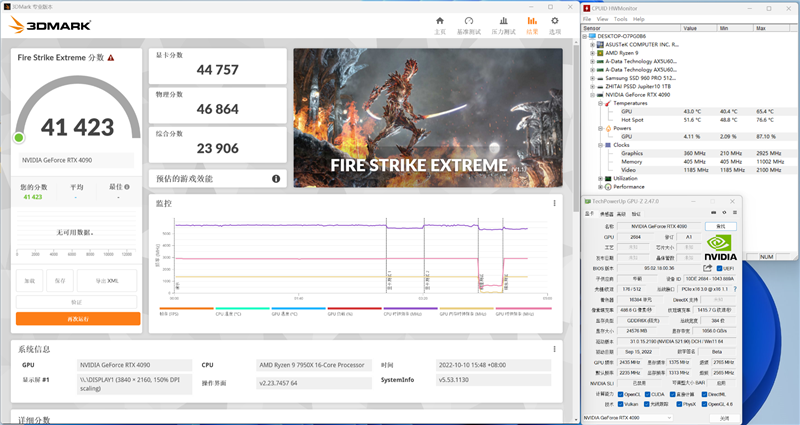Image resolution: width=800 pixels, height=425 pixels.
Task: Open the GPU selection dropdown in GPU-Z
Action: (627, 418)
